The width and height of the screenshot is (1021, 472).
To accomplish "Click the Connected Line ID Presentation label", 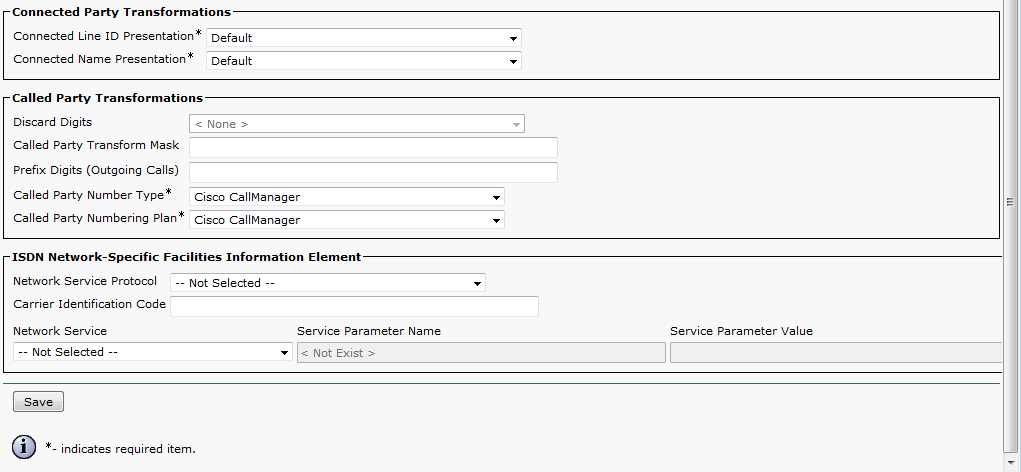I will tap(103, 36).
